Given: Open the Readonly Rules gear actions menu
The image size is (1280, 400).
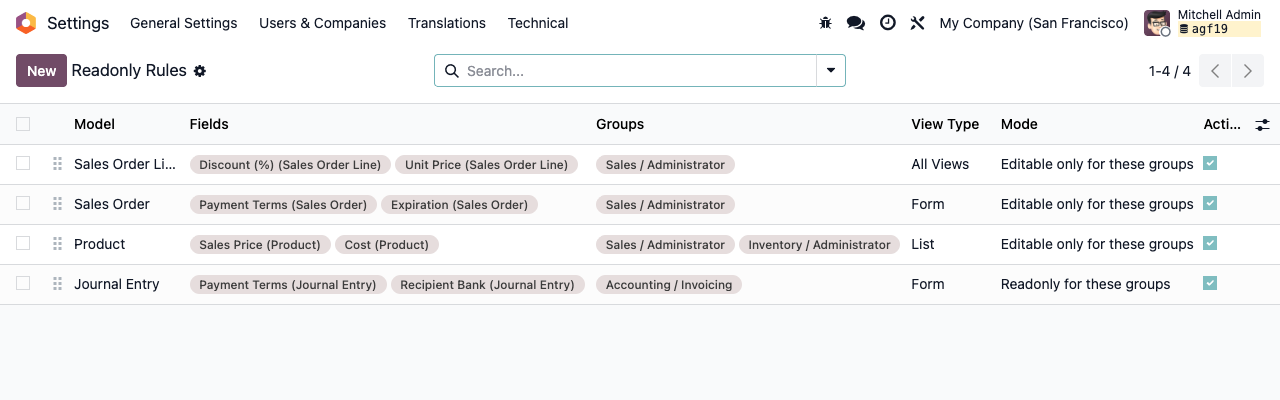Looking at the screenshot, I should [200, 71].
